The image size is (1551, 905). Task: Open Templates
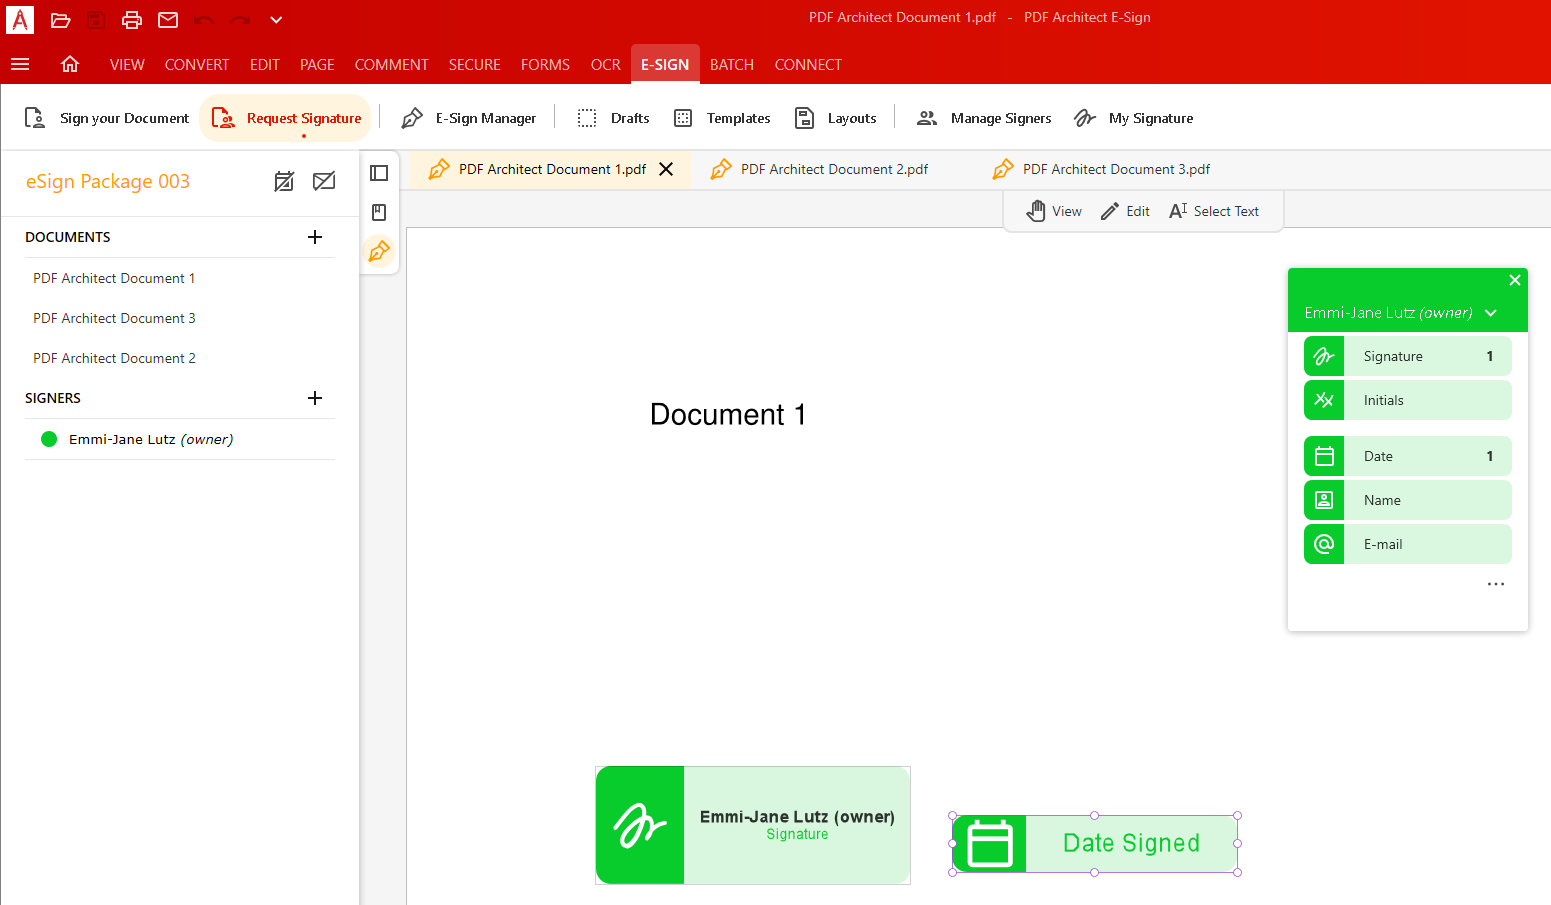[x=722, y=118]
